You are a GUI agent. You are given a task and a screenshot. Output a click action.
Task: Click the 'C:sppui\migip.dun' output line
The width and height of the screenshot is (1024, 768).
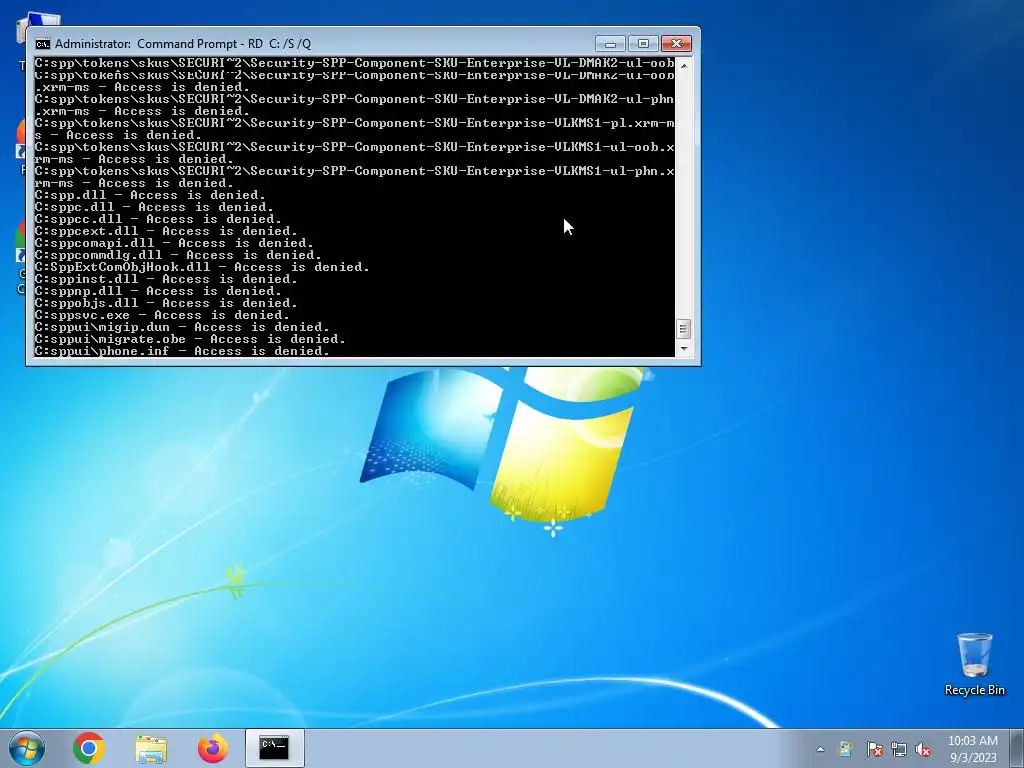[x=182, y=327]
